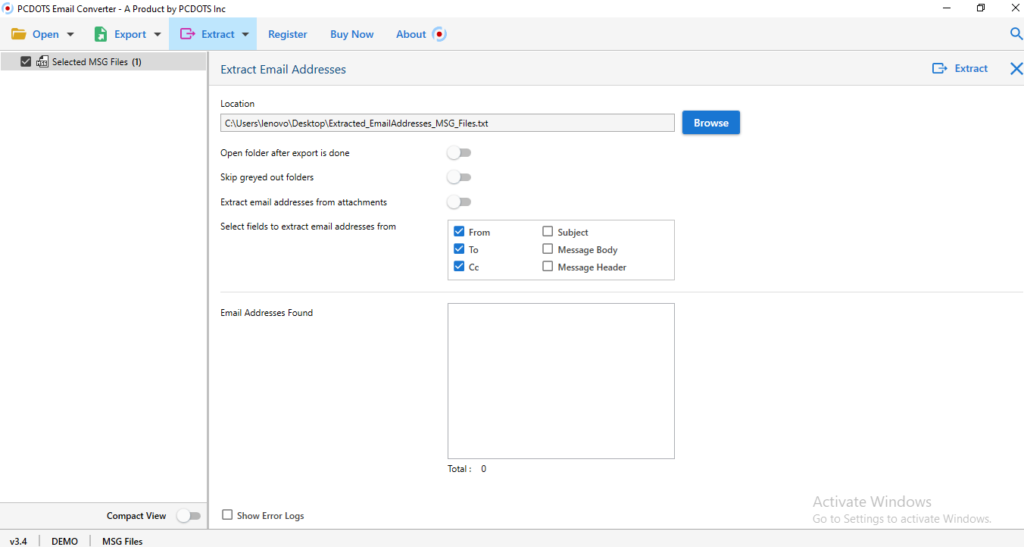Open the Buy Now menu item
The image size is (1024, 547).
[352, 34]
